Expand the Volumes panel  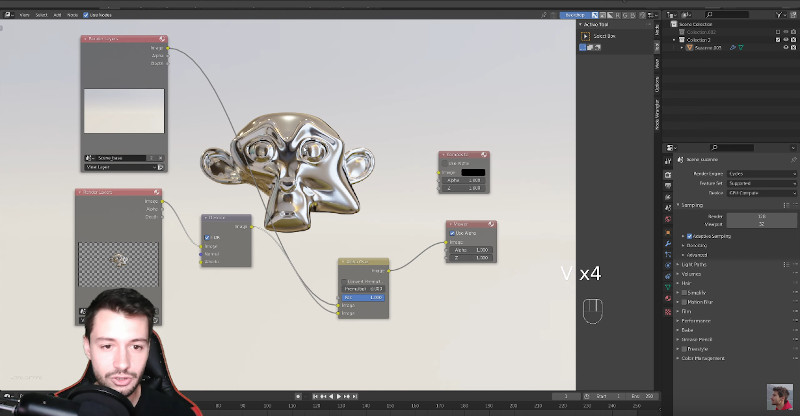[x=691, y=274]
